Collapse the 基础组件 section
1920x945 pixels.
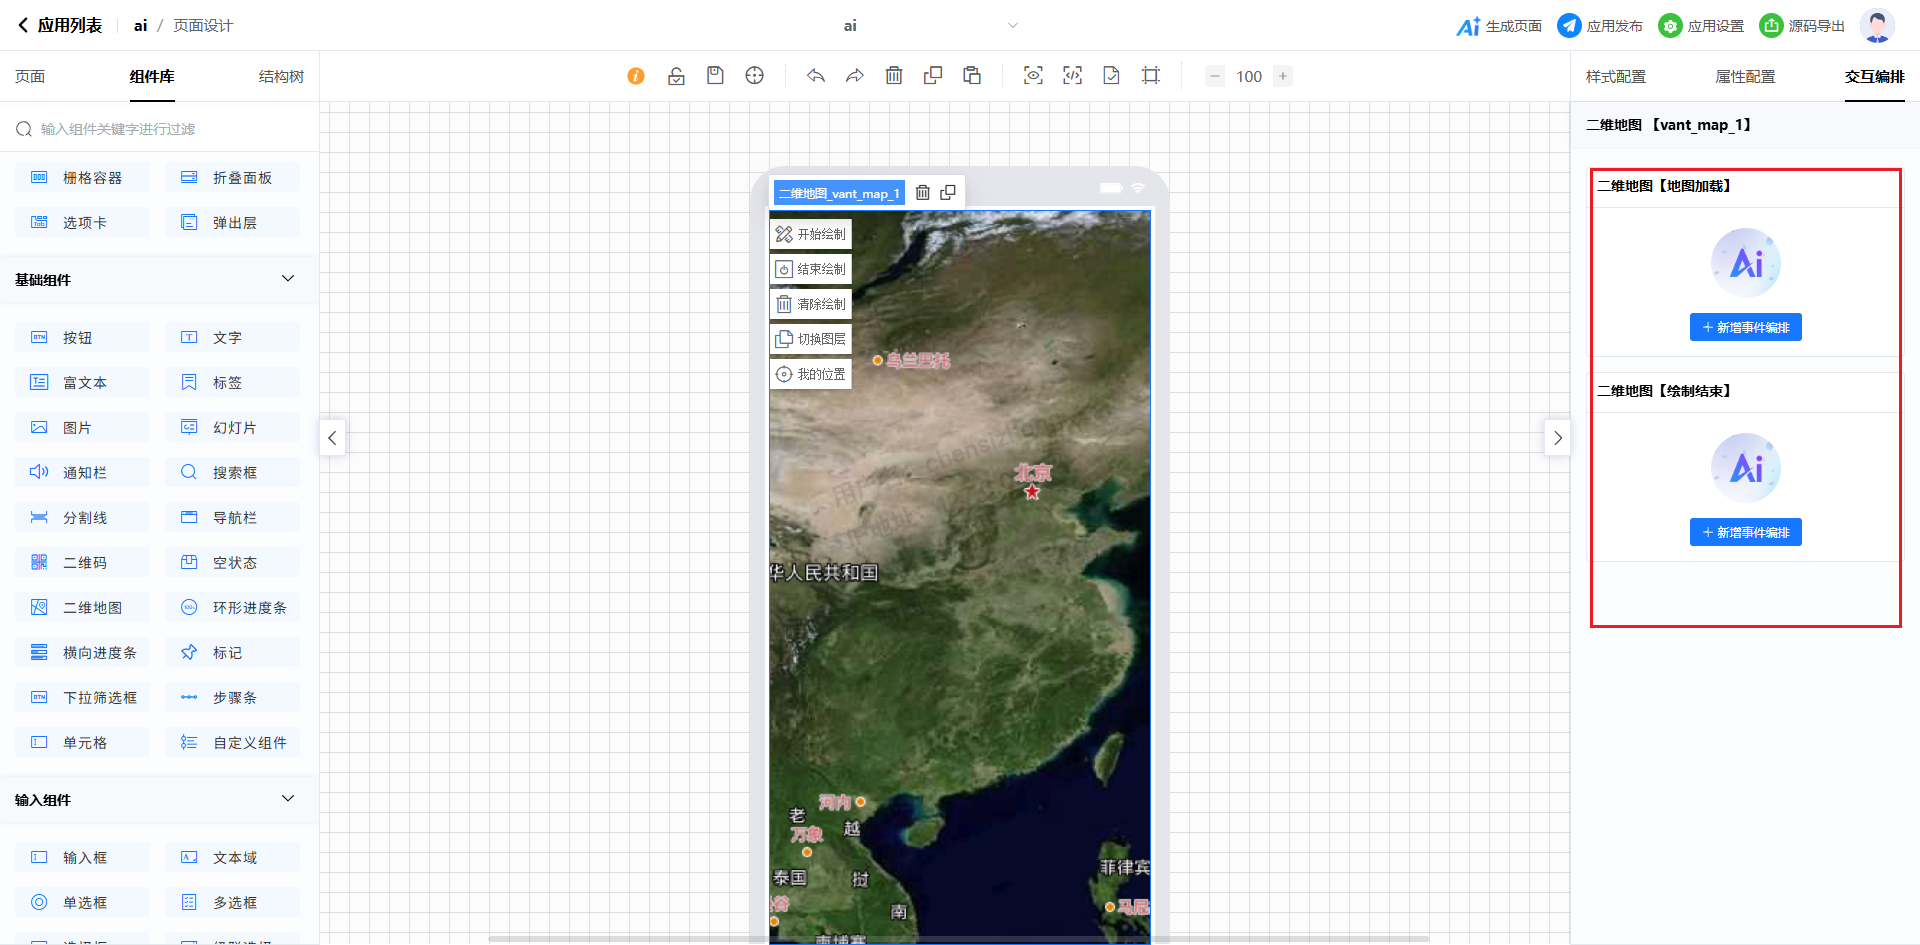[x=288, y=279]
